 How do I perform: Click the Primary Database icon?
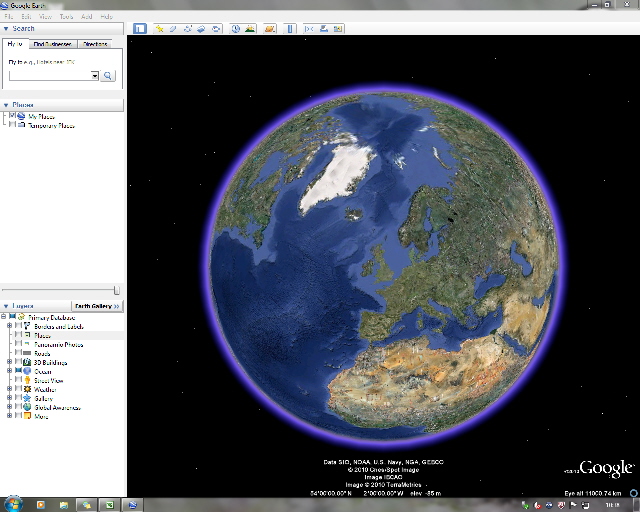[21, 317]
